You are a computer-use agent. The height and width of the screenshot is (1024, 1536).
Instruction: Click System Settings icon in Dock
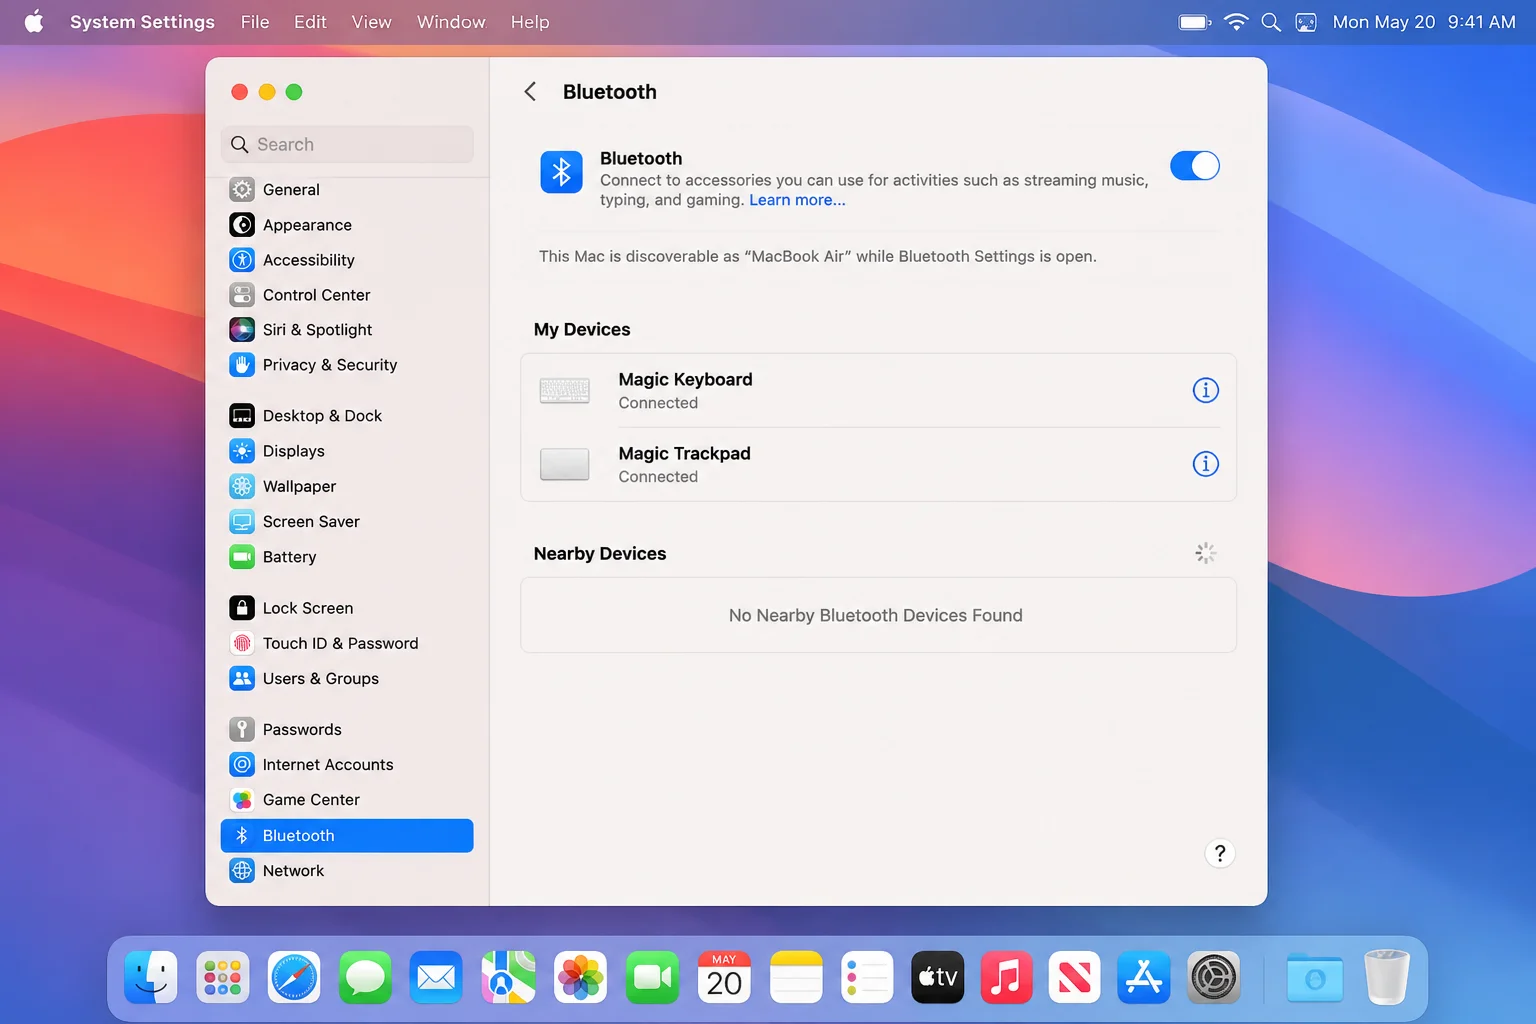(x=1213, y=977)
